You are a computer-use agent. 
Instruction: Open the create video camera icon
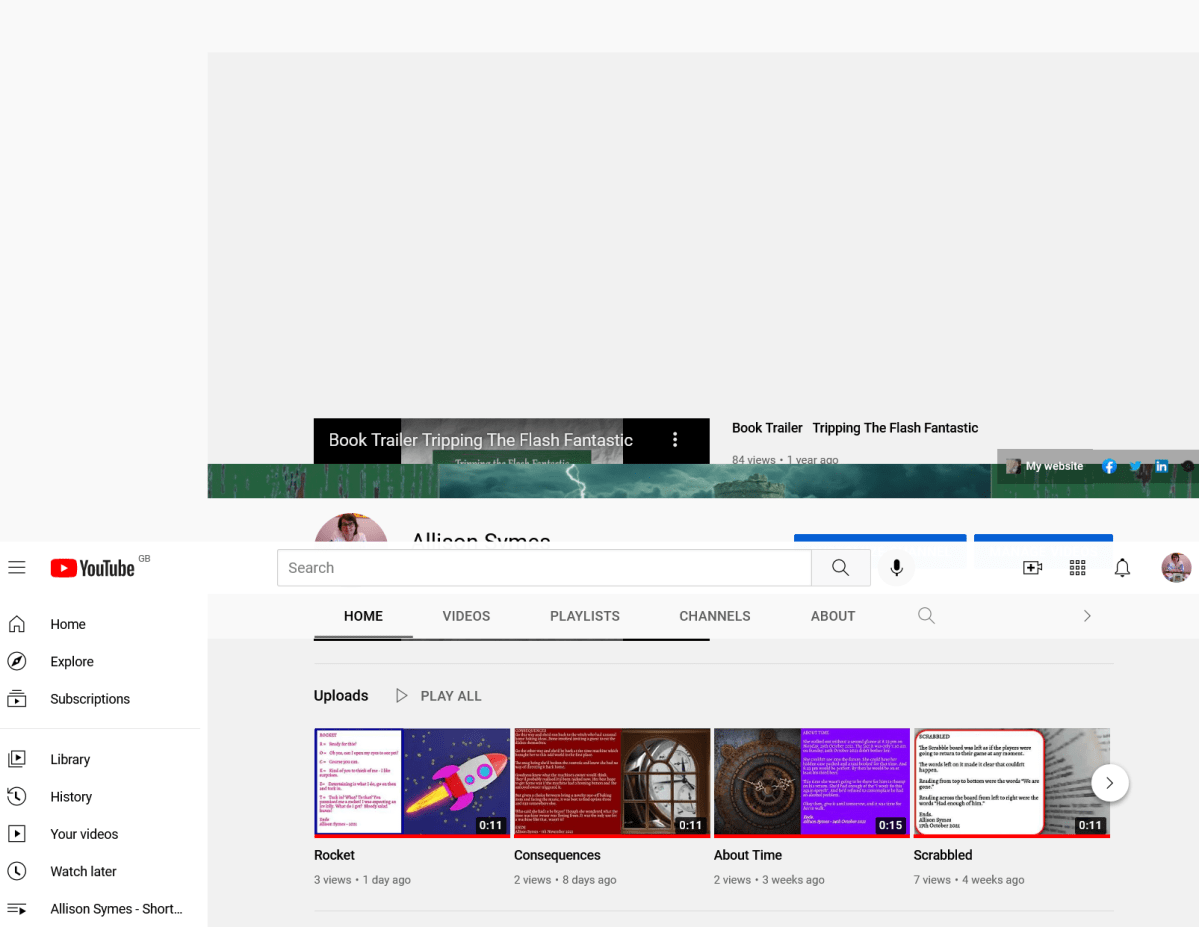(x=1032, y=568)
